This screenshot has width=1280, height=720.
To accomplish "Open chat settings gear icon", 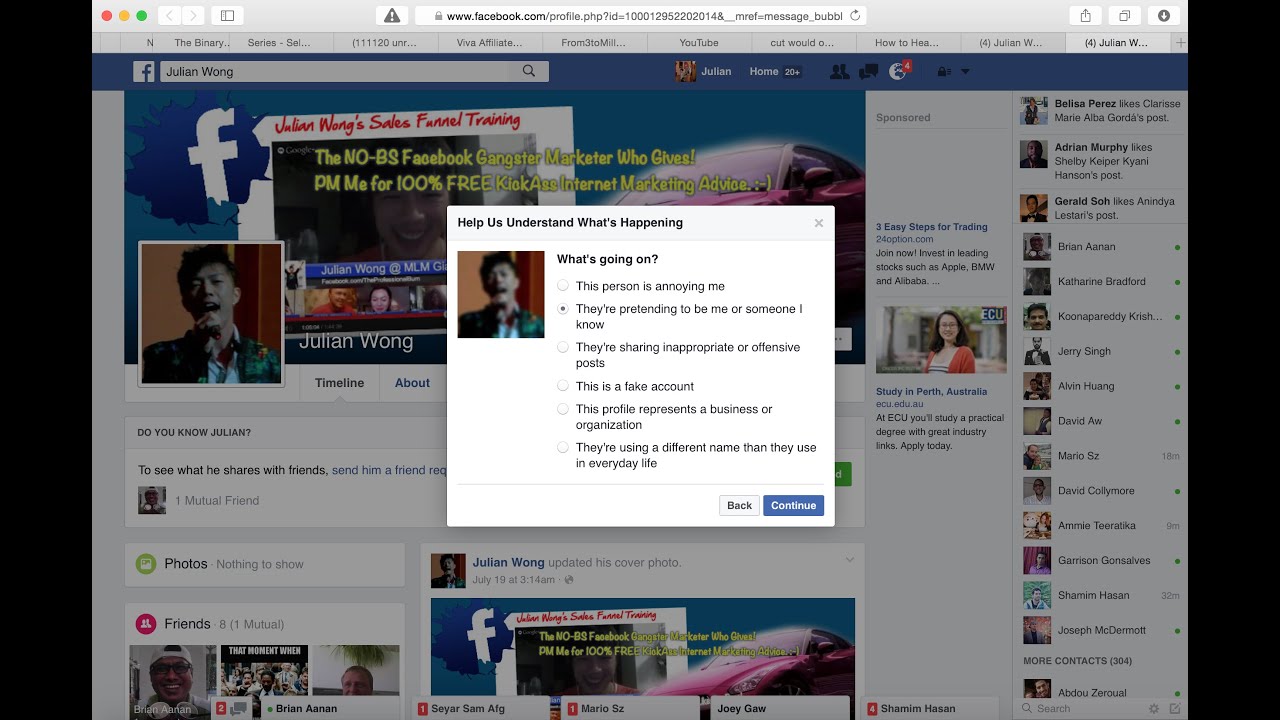I will coord(1154,708).
